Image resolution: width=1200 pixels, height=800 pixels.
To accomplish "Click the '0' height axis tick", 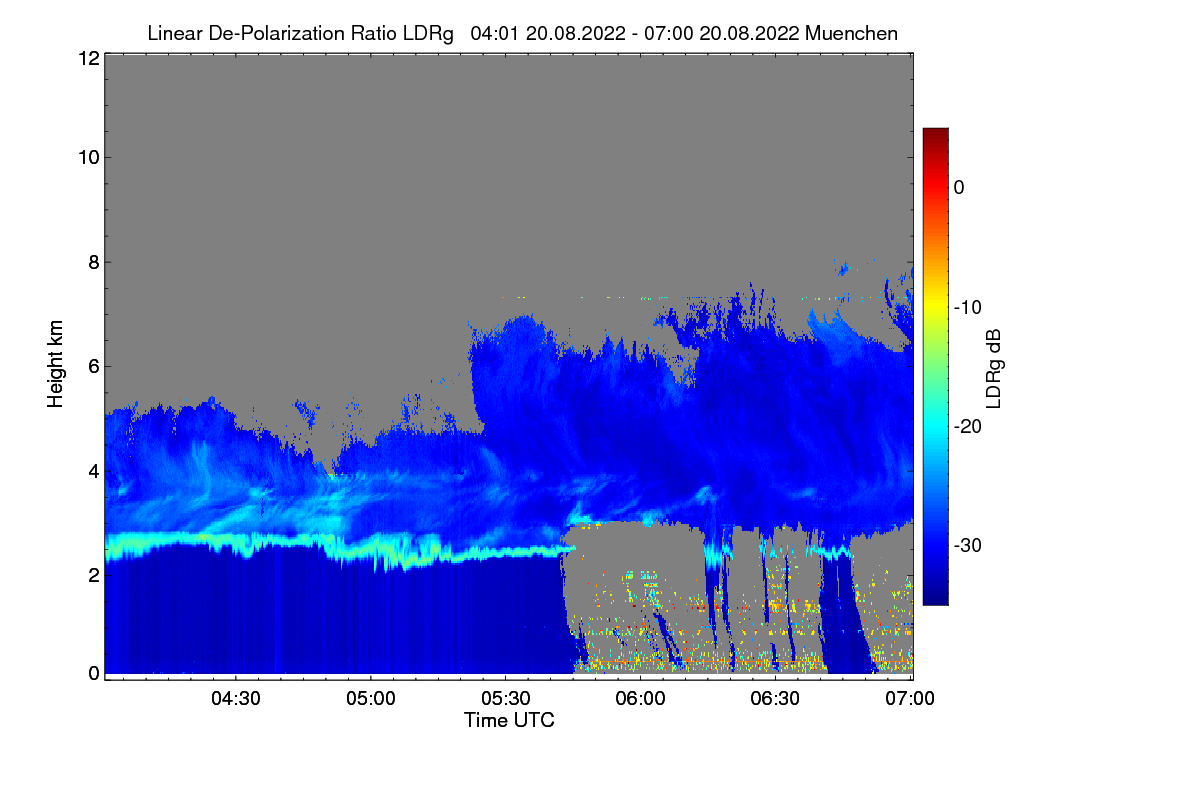I will (x=93, y=673).
